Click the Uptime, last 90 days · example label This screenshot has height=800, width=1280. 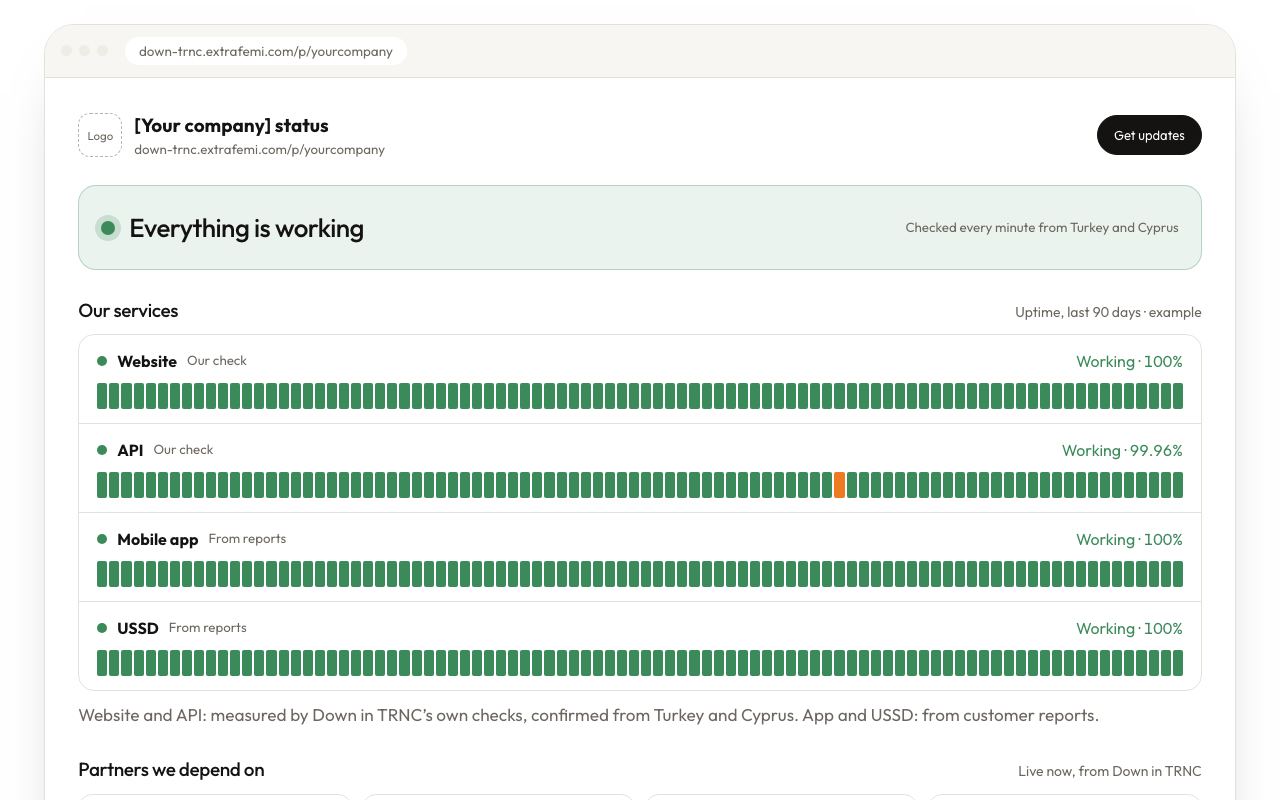pos(1108,312)
